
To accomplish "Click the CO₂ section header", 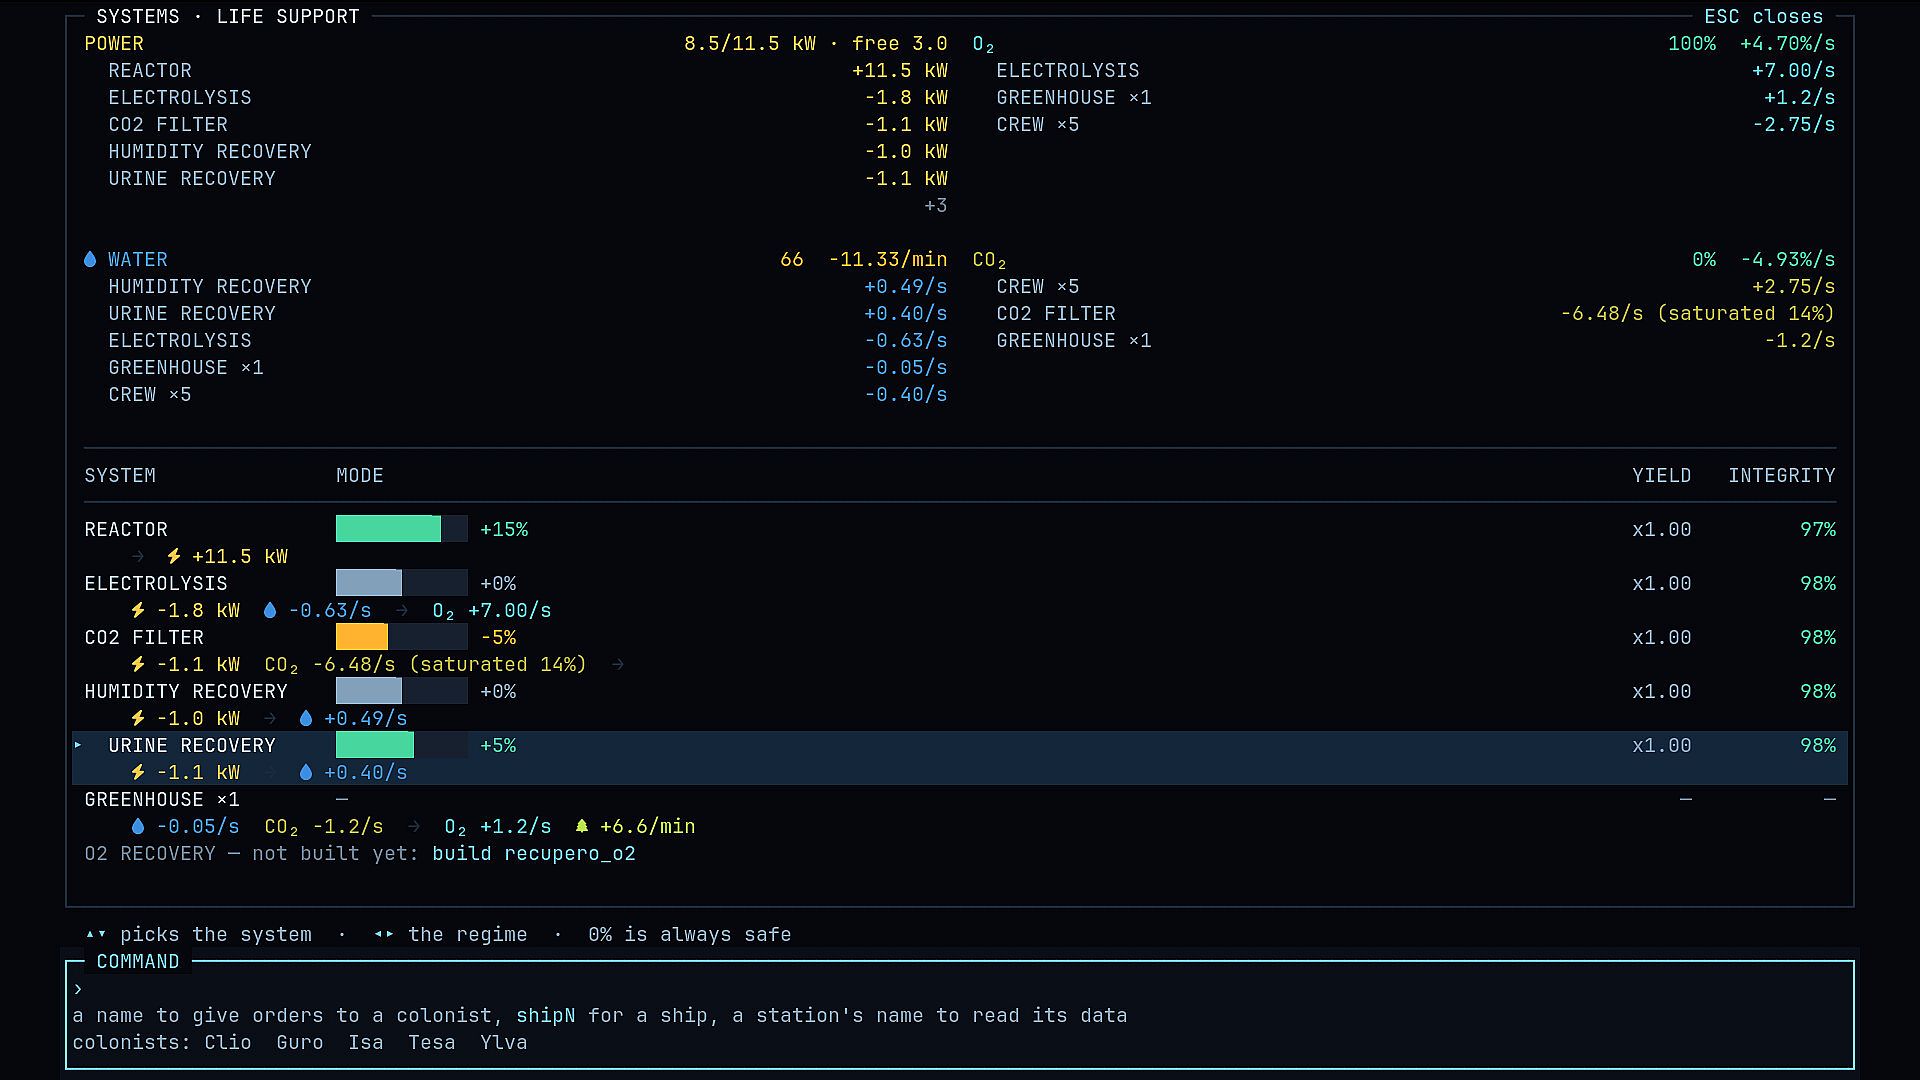I will [990, 260].
